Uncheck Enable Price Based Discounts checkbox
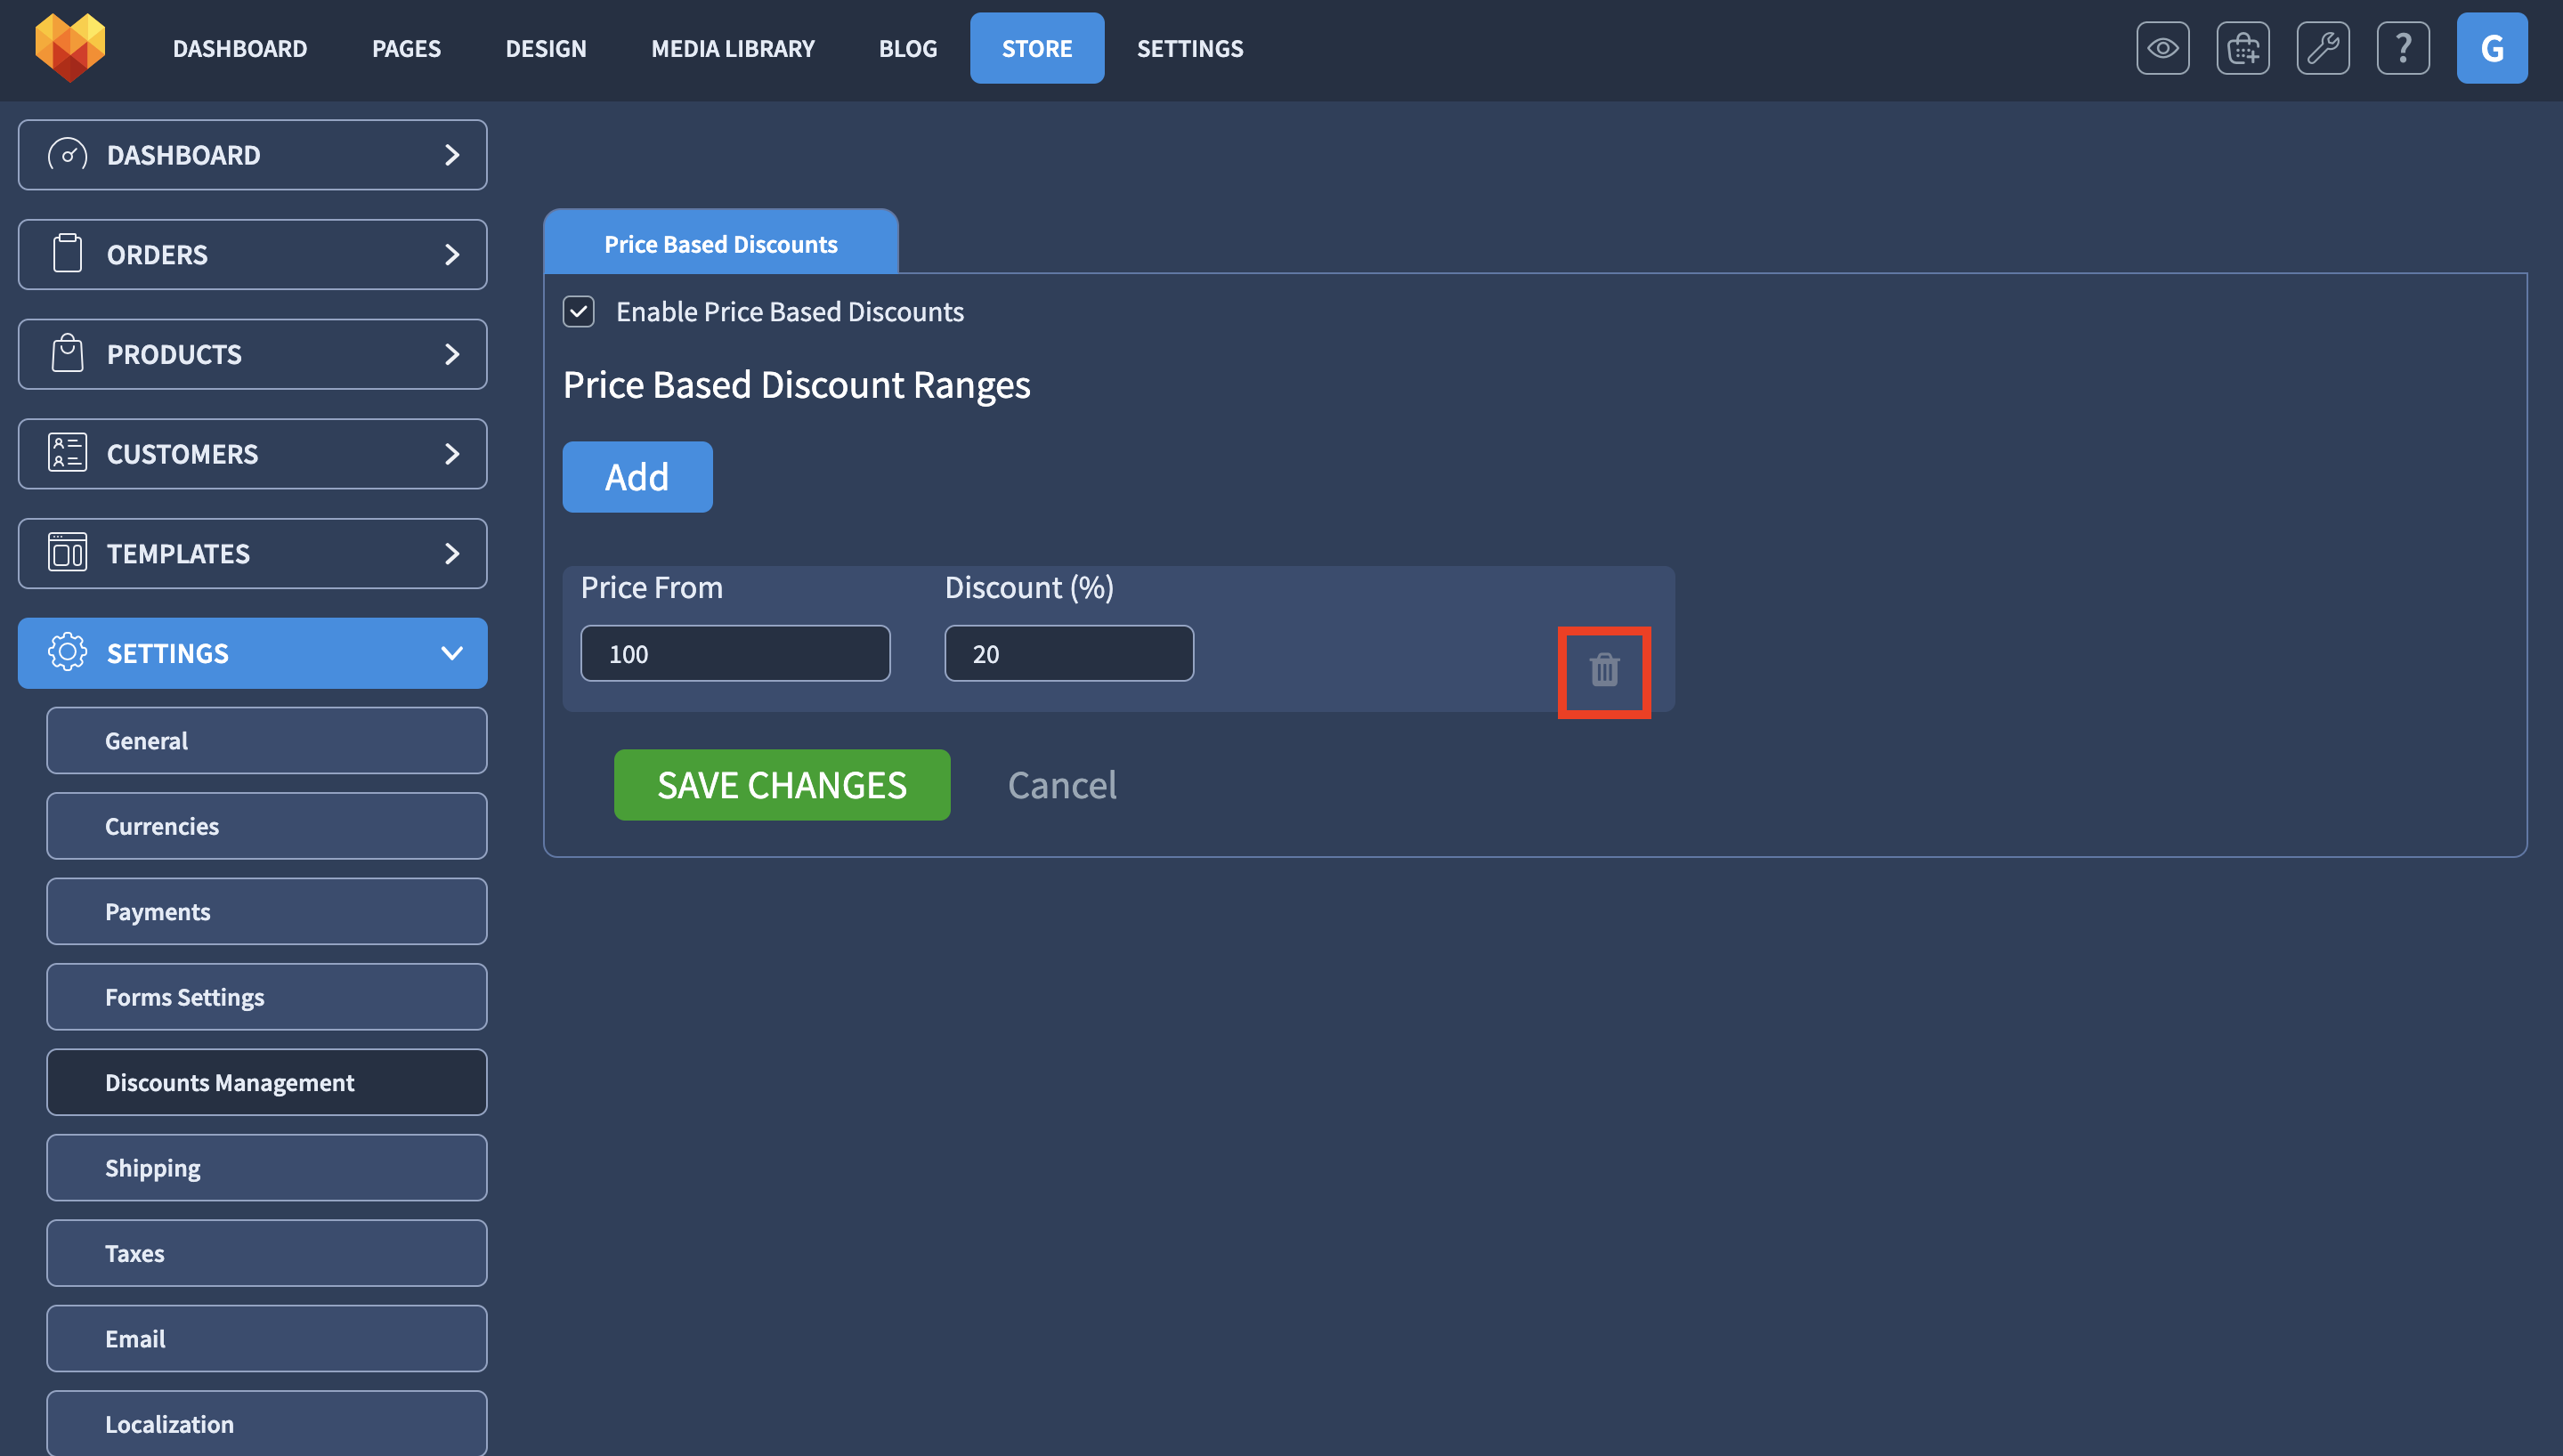The height and width of the screenshot is (1456, 2563). (x=578, y=311)
